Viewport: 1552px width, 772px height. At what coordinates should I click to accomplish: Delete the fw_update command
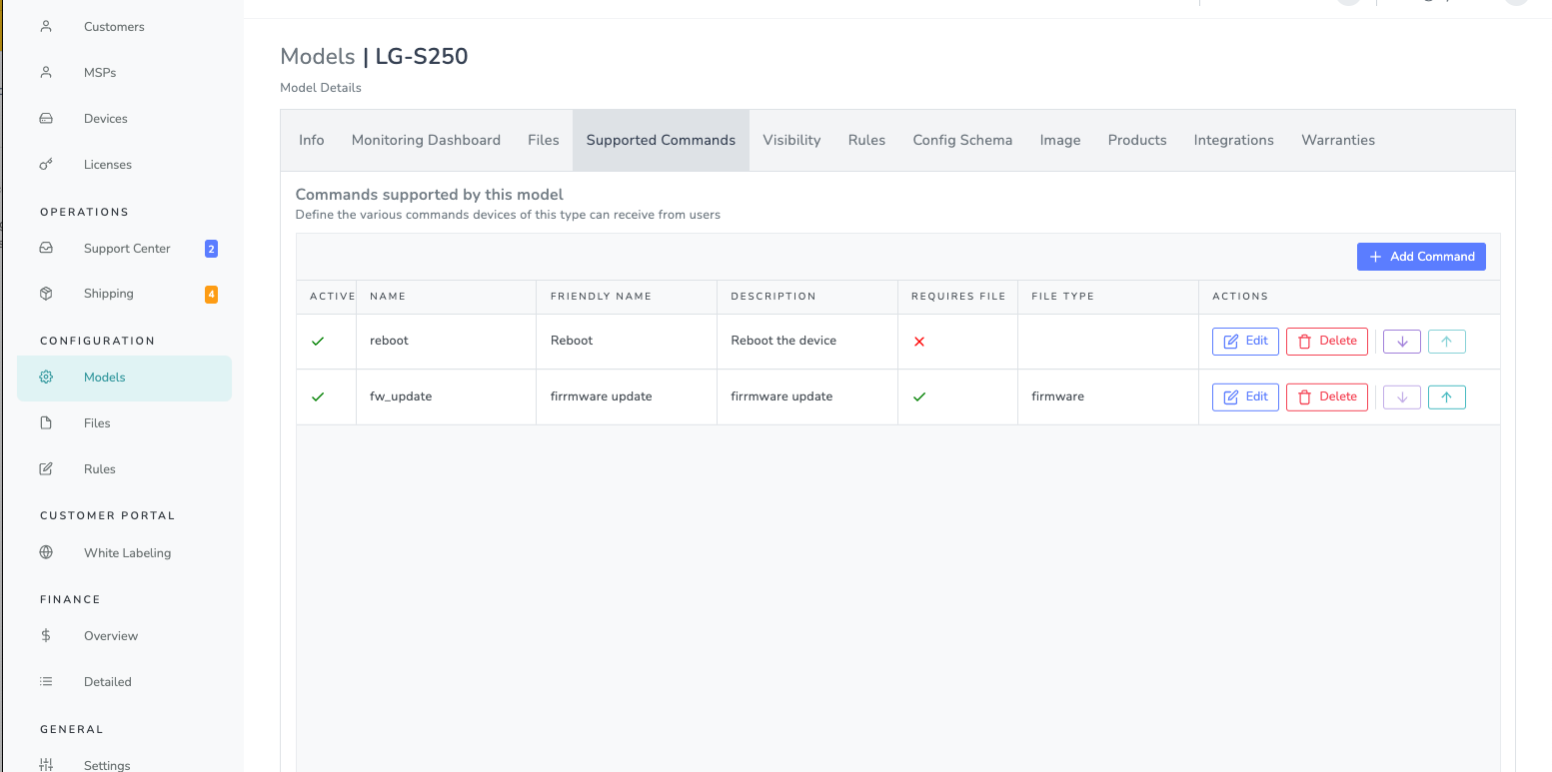1327,397
